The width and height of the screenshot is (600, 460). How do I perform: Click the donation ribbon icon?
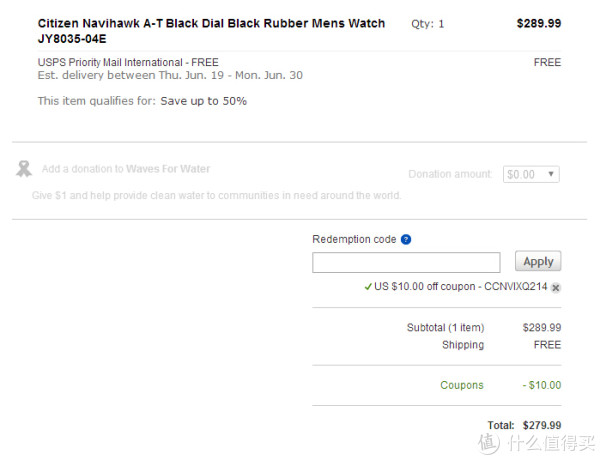24,169
